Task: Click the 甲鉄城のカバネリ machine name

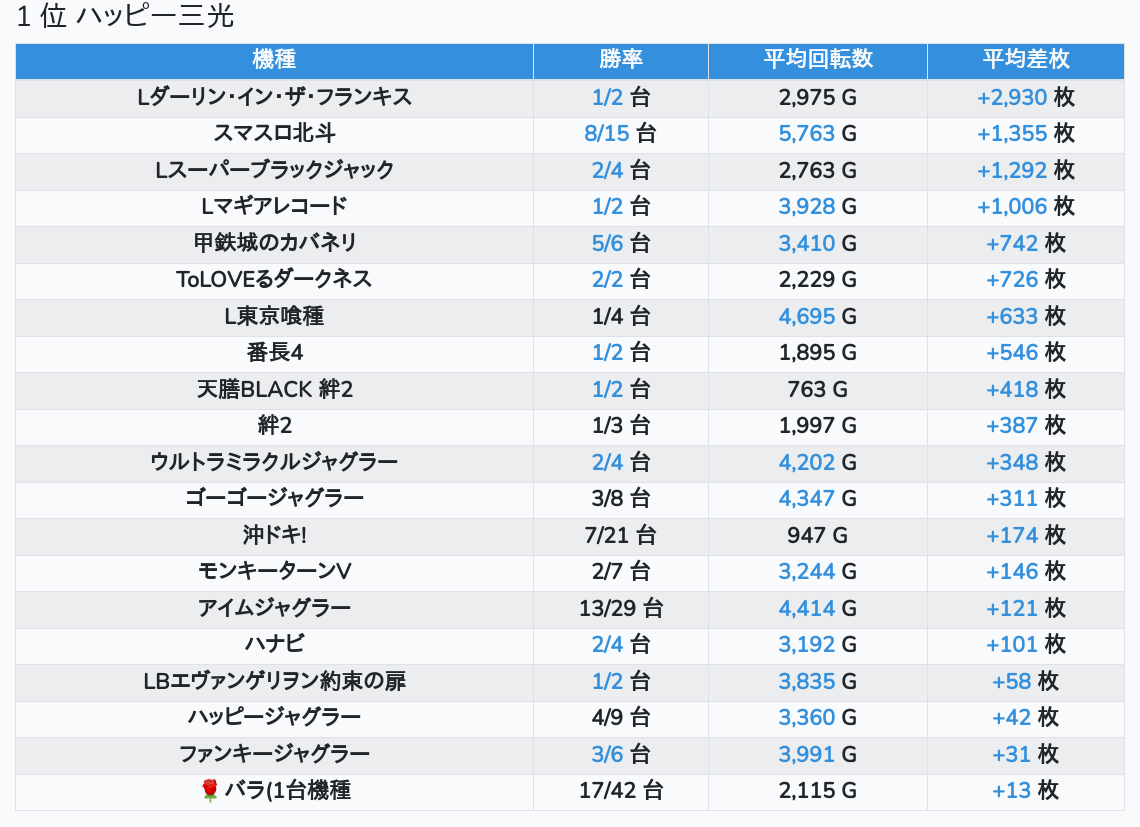Action: click(274, 243)
